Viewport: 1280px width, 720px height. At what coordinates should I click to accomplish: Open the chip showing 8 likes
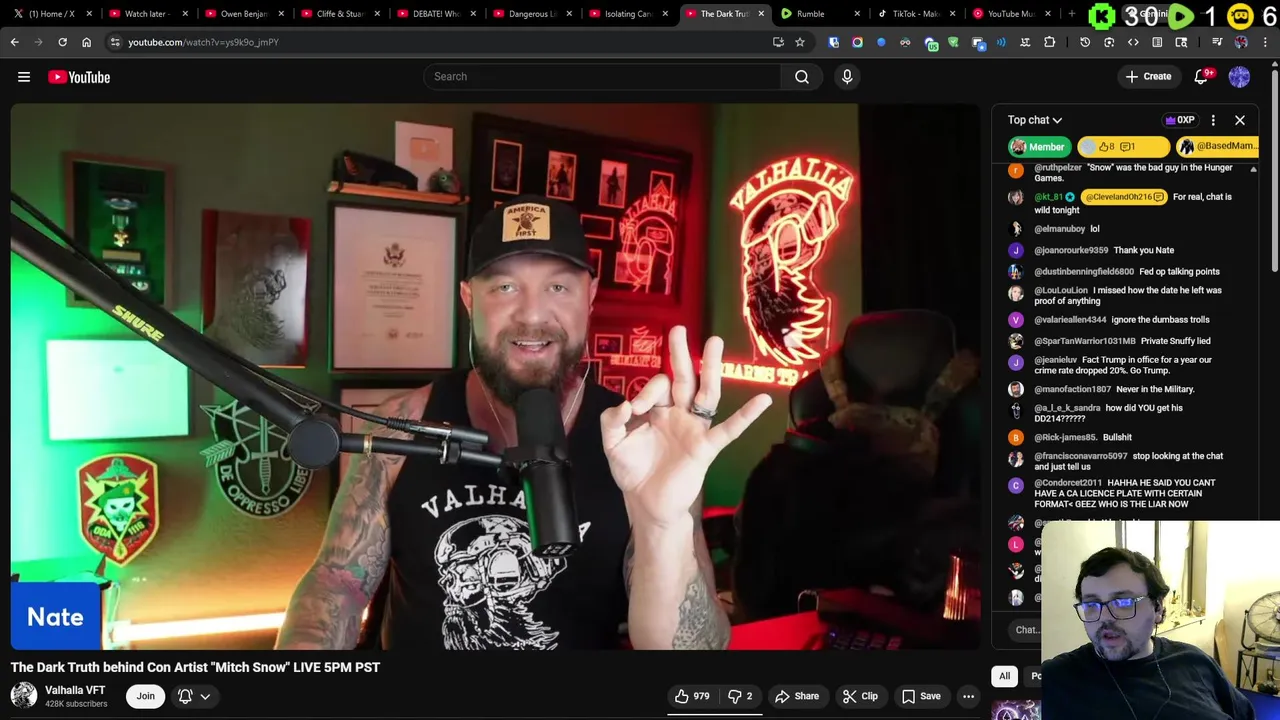coord(1122,147)
